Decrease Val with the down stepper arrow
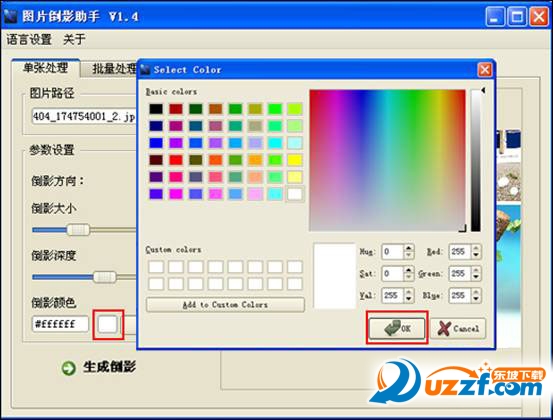Viewport: 553px width, 420px height. (408, 299)
